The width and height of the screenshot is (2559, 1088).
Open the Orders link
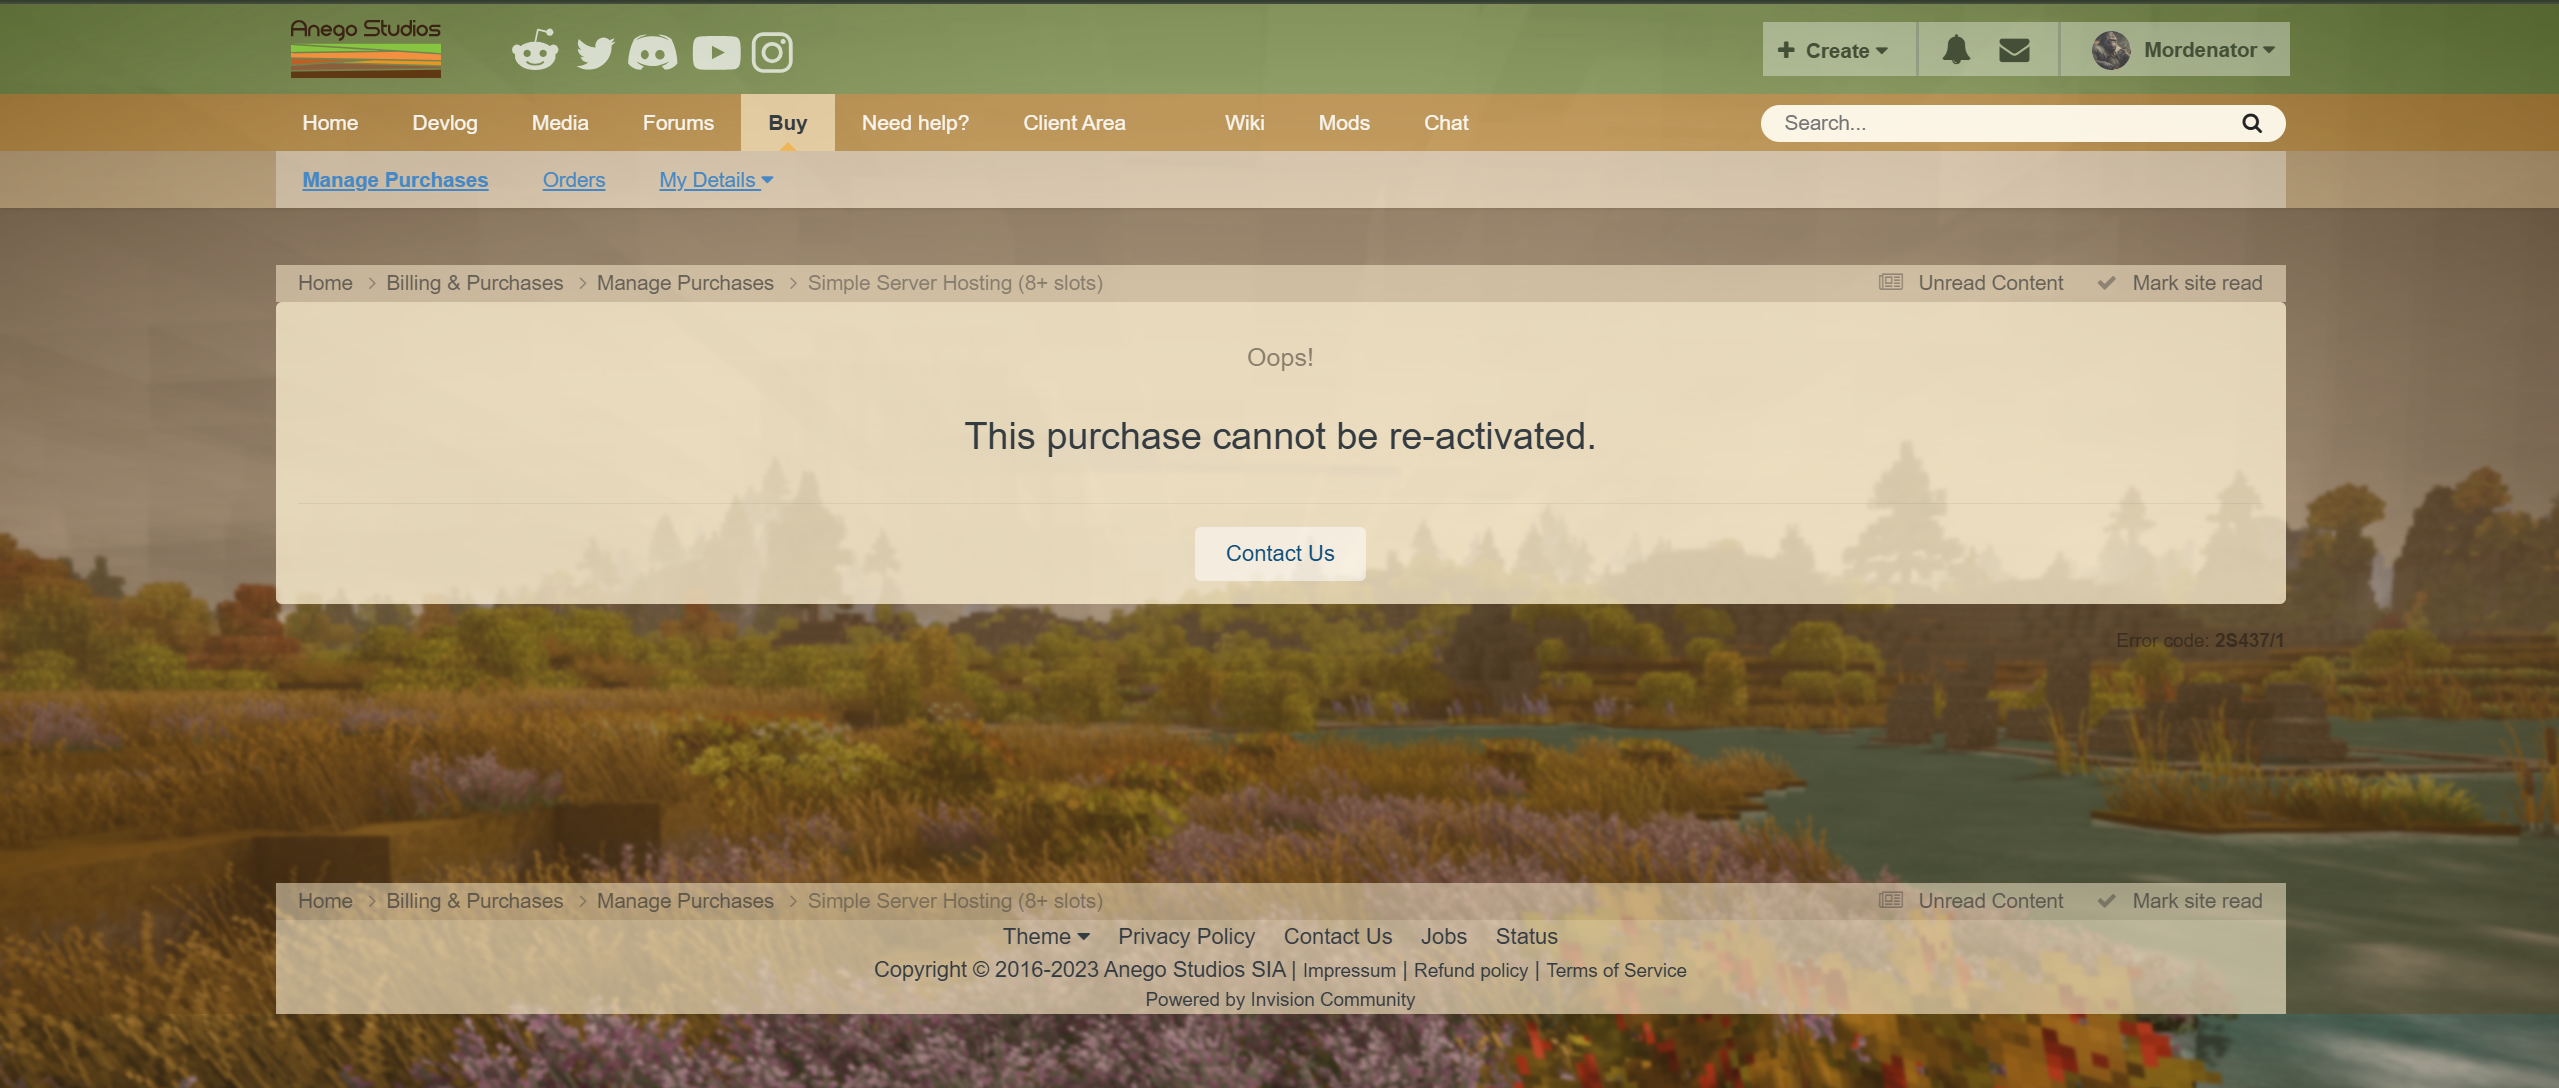(573, 180)
